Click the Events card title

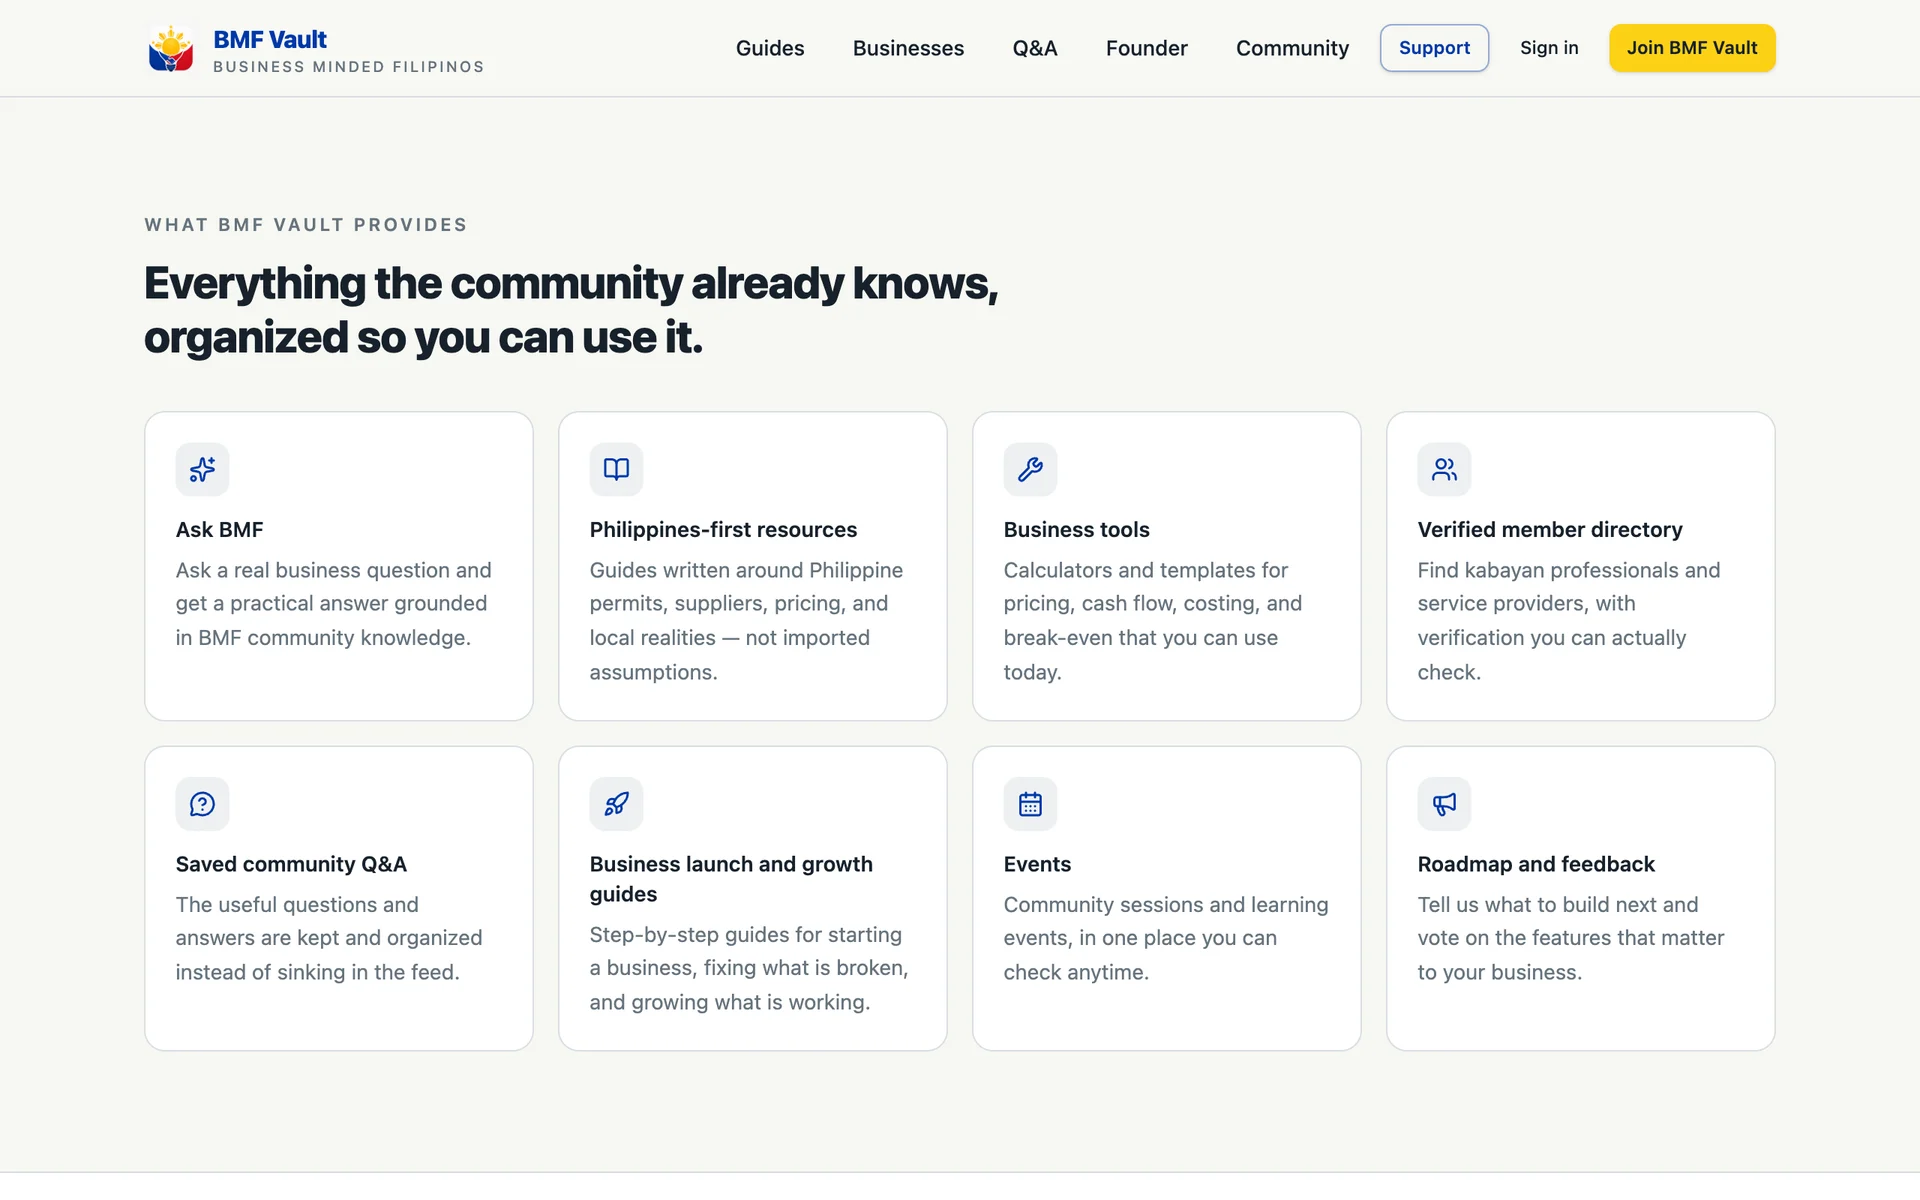coord(1037,864)
